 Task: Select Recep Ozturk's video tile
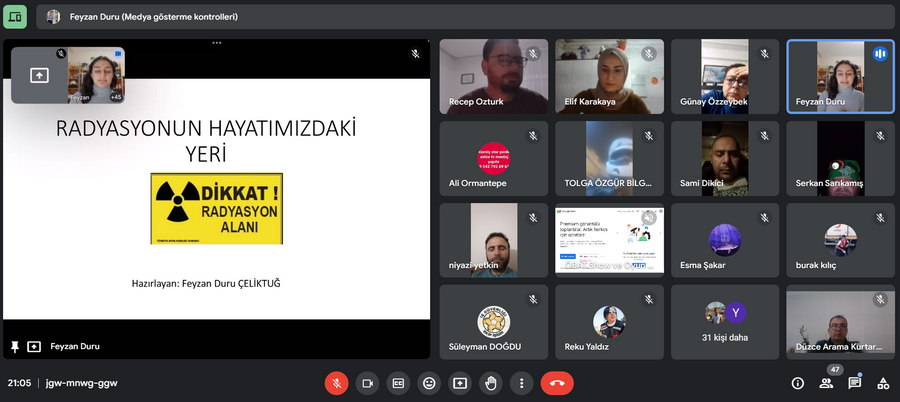(x=494, y=76)
